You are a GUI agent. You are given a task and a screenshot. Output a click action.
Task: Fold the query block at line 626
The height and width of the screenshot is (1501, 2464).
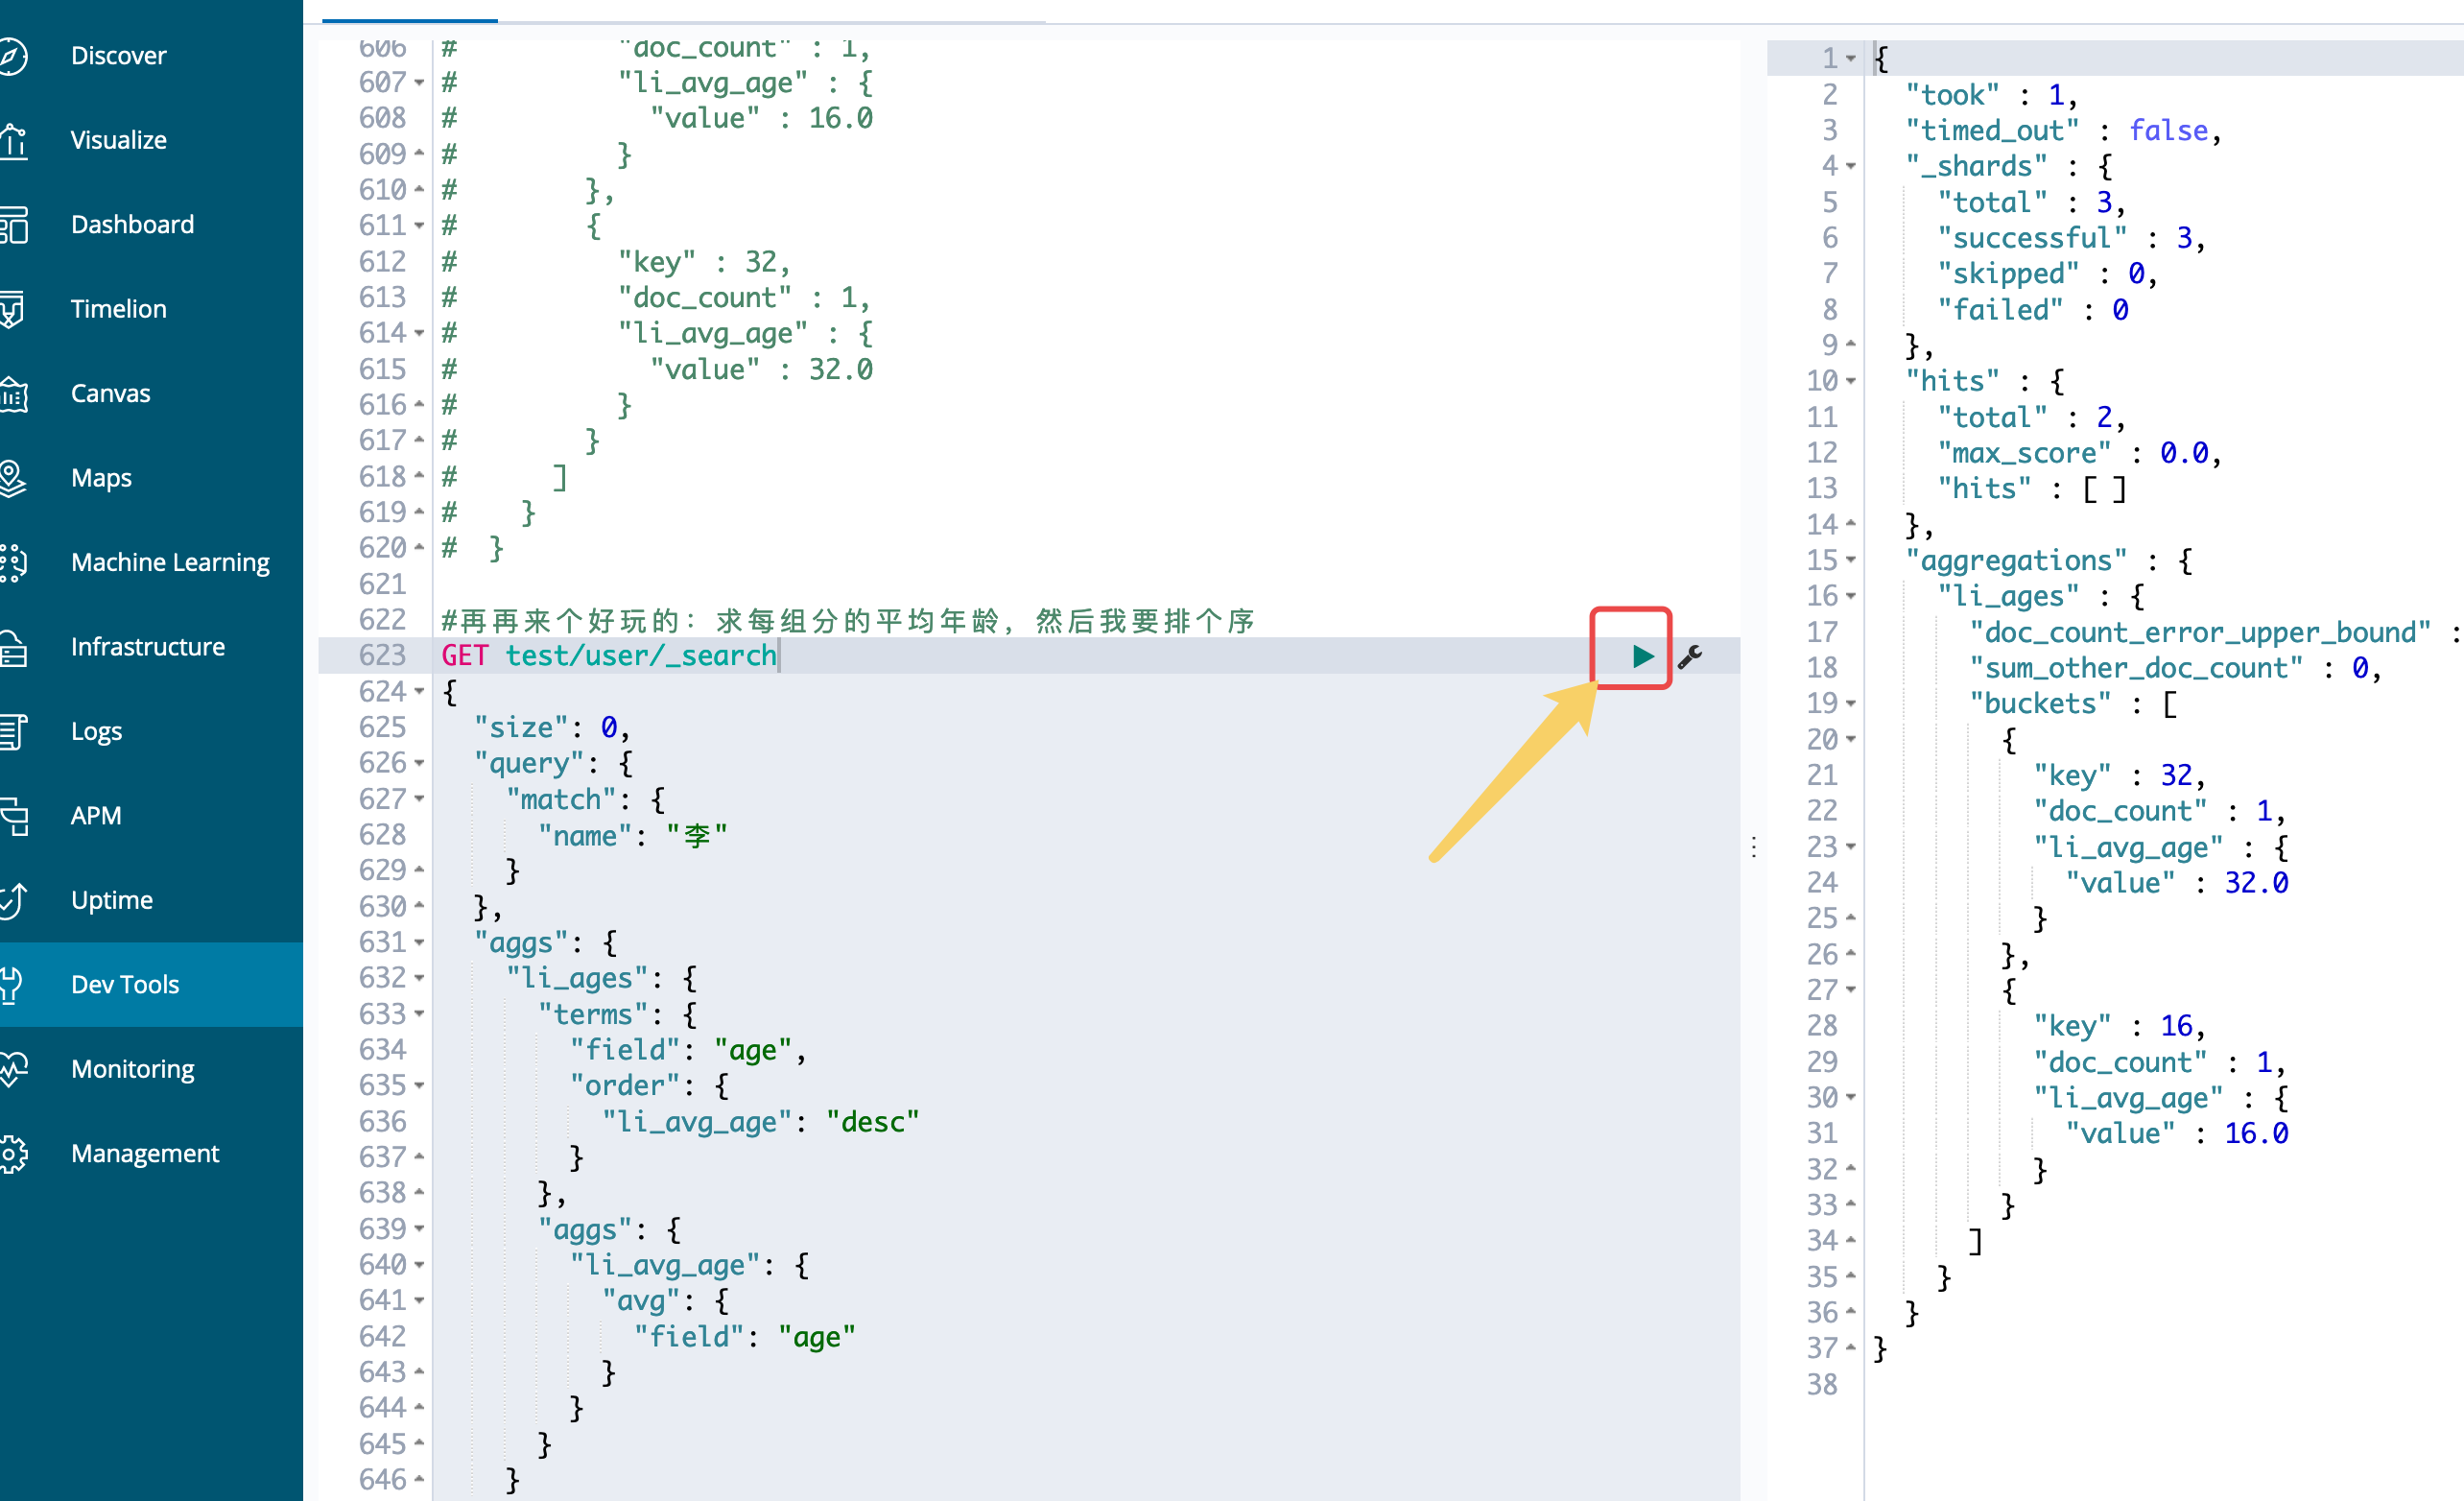point(419,764)
